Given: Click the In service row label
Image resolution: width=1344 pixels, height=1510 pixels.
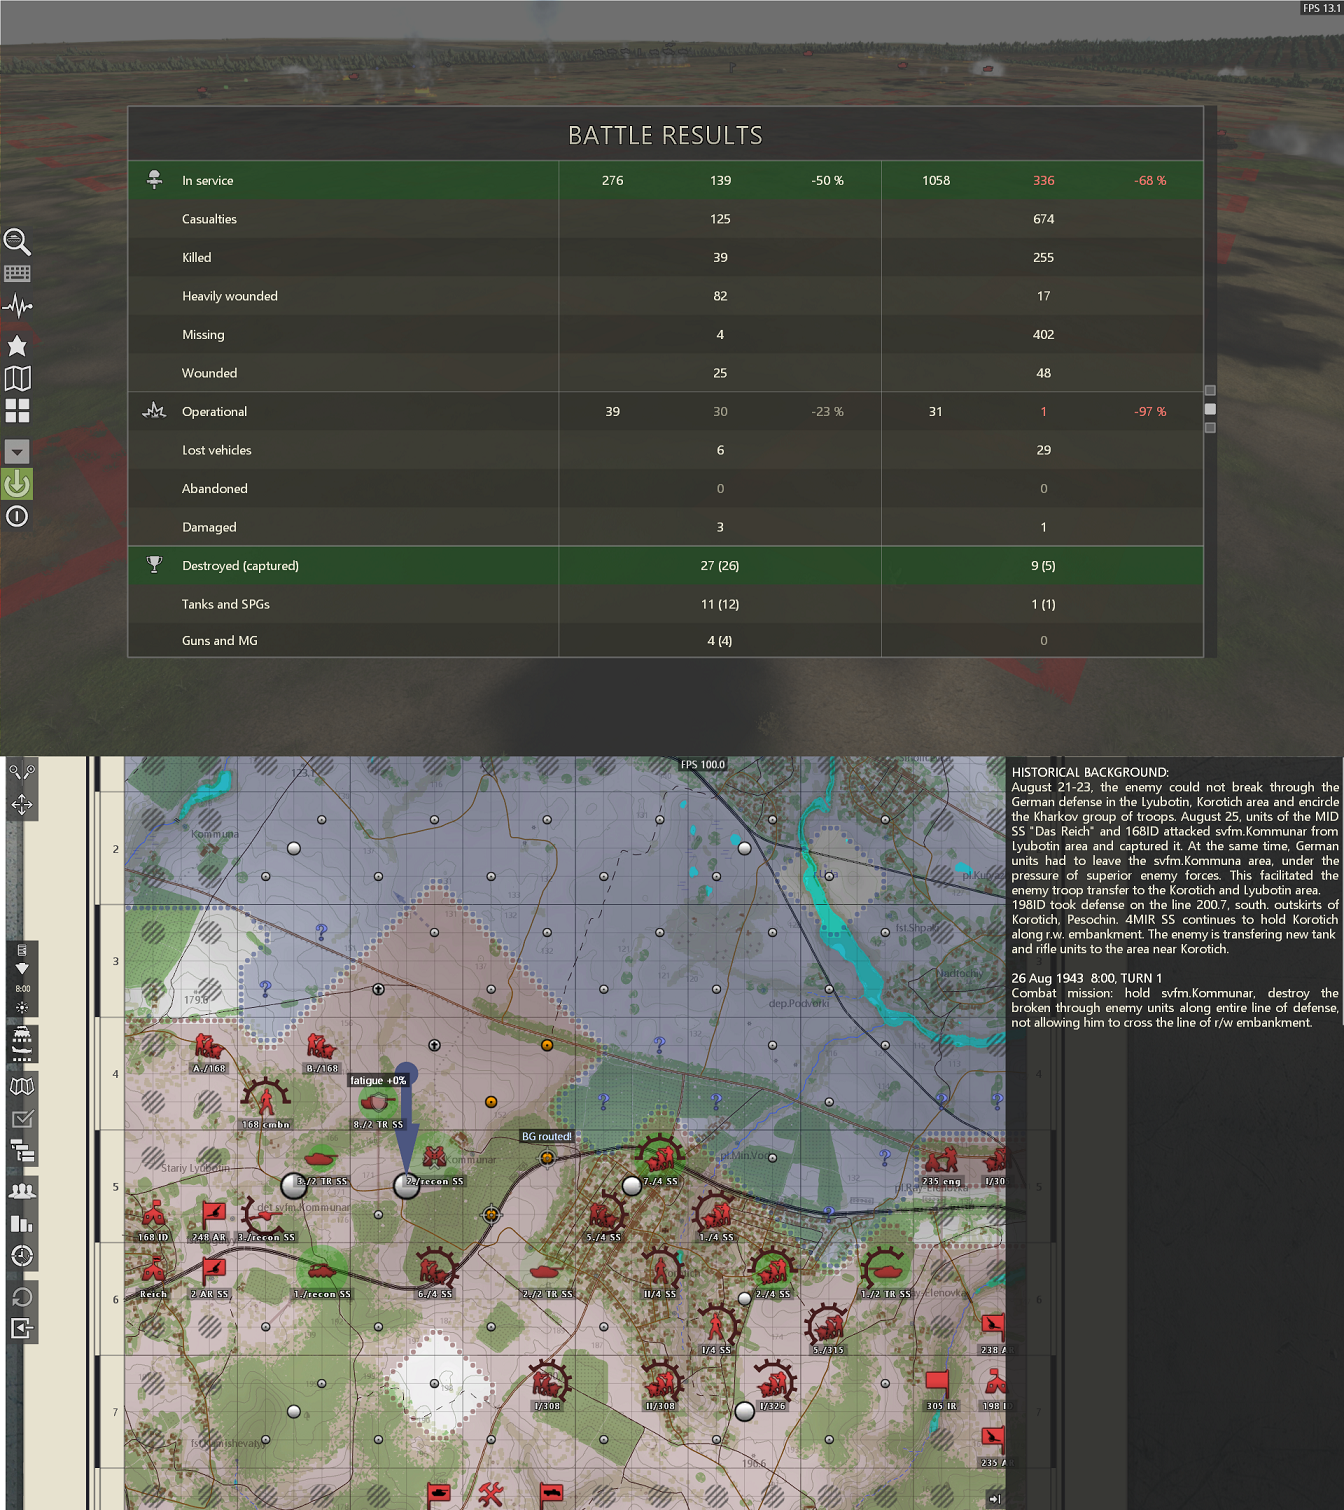Looking at the screenshot, I should pyautogui.click(x=207, y=181).
